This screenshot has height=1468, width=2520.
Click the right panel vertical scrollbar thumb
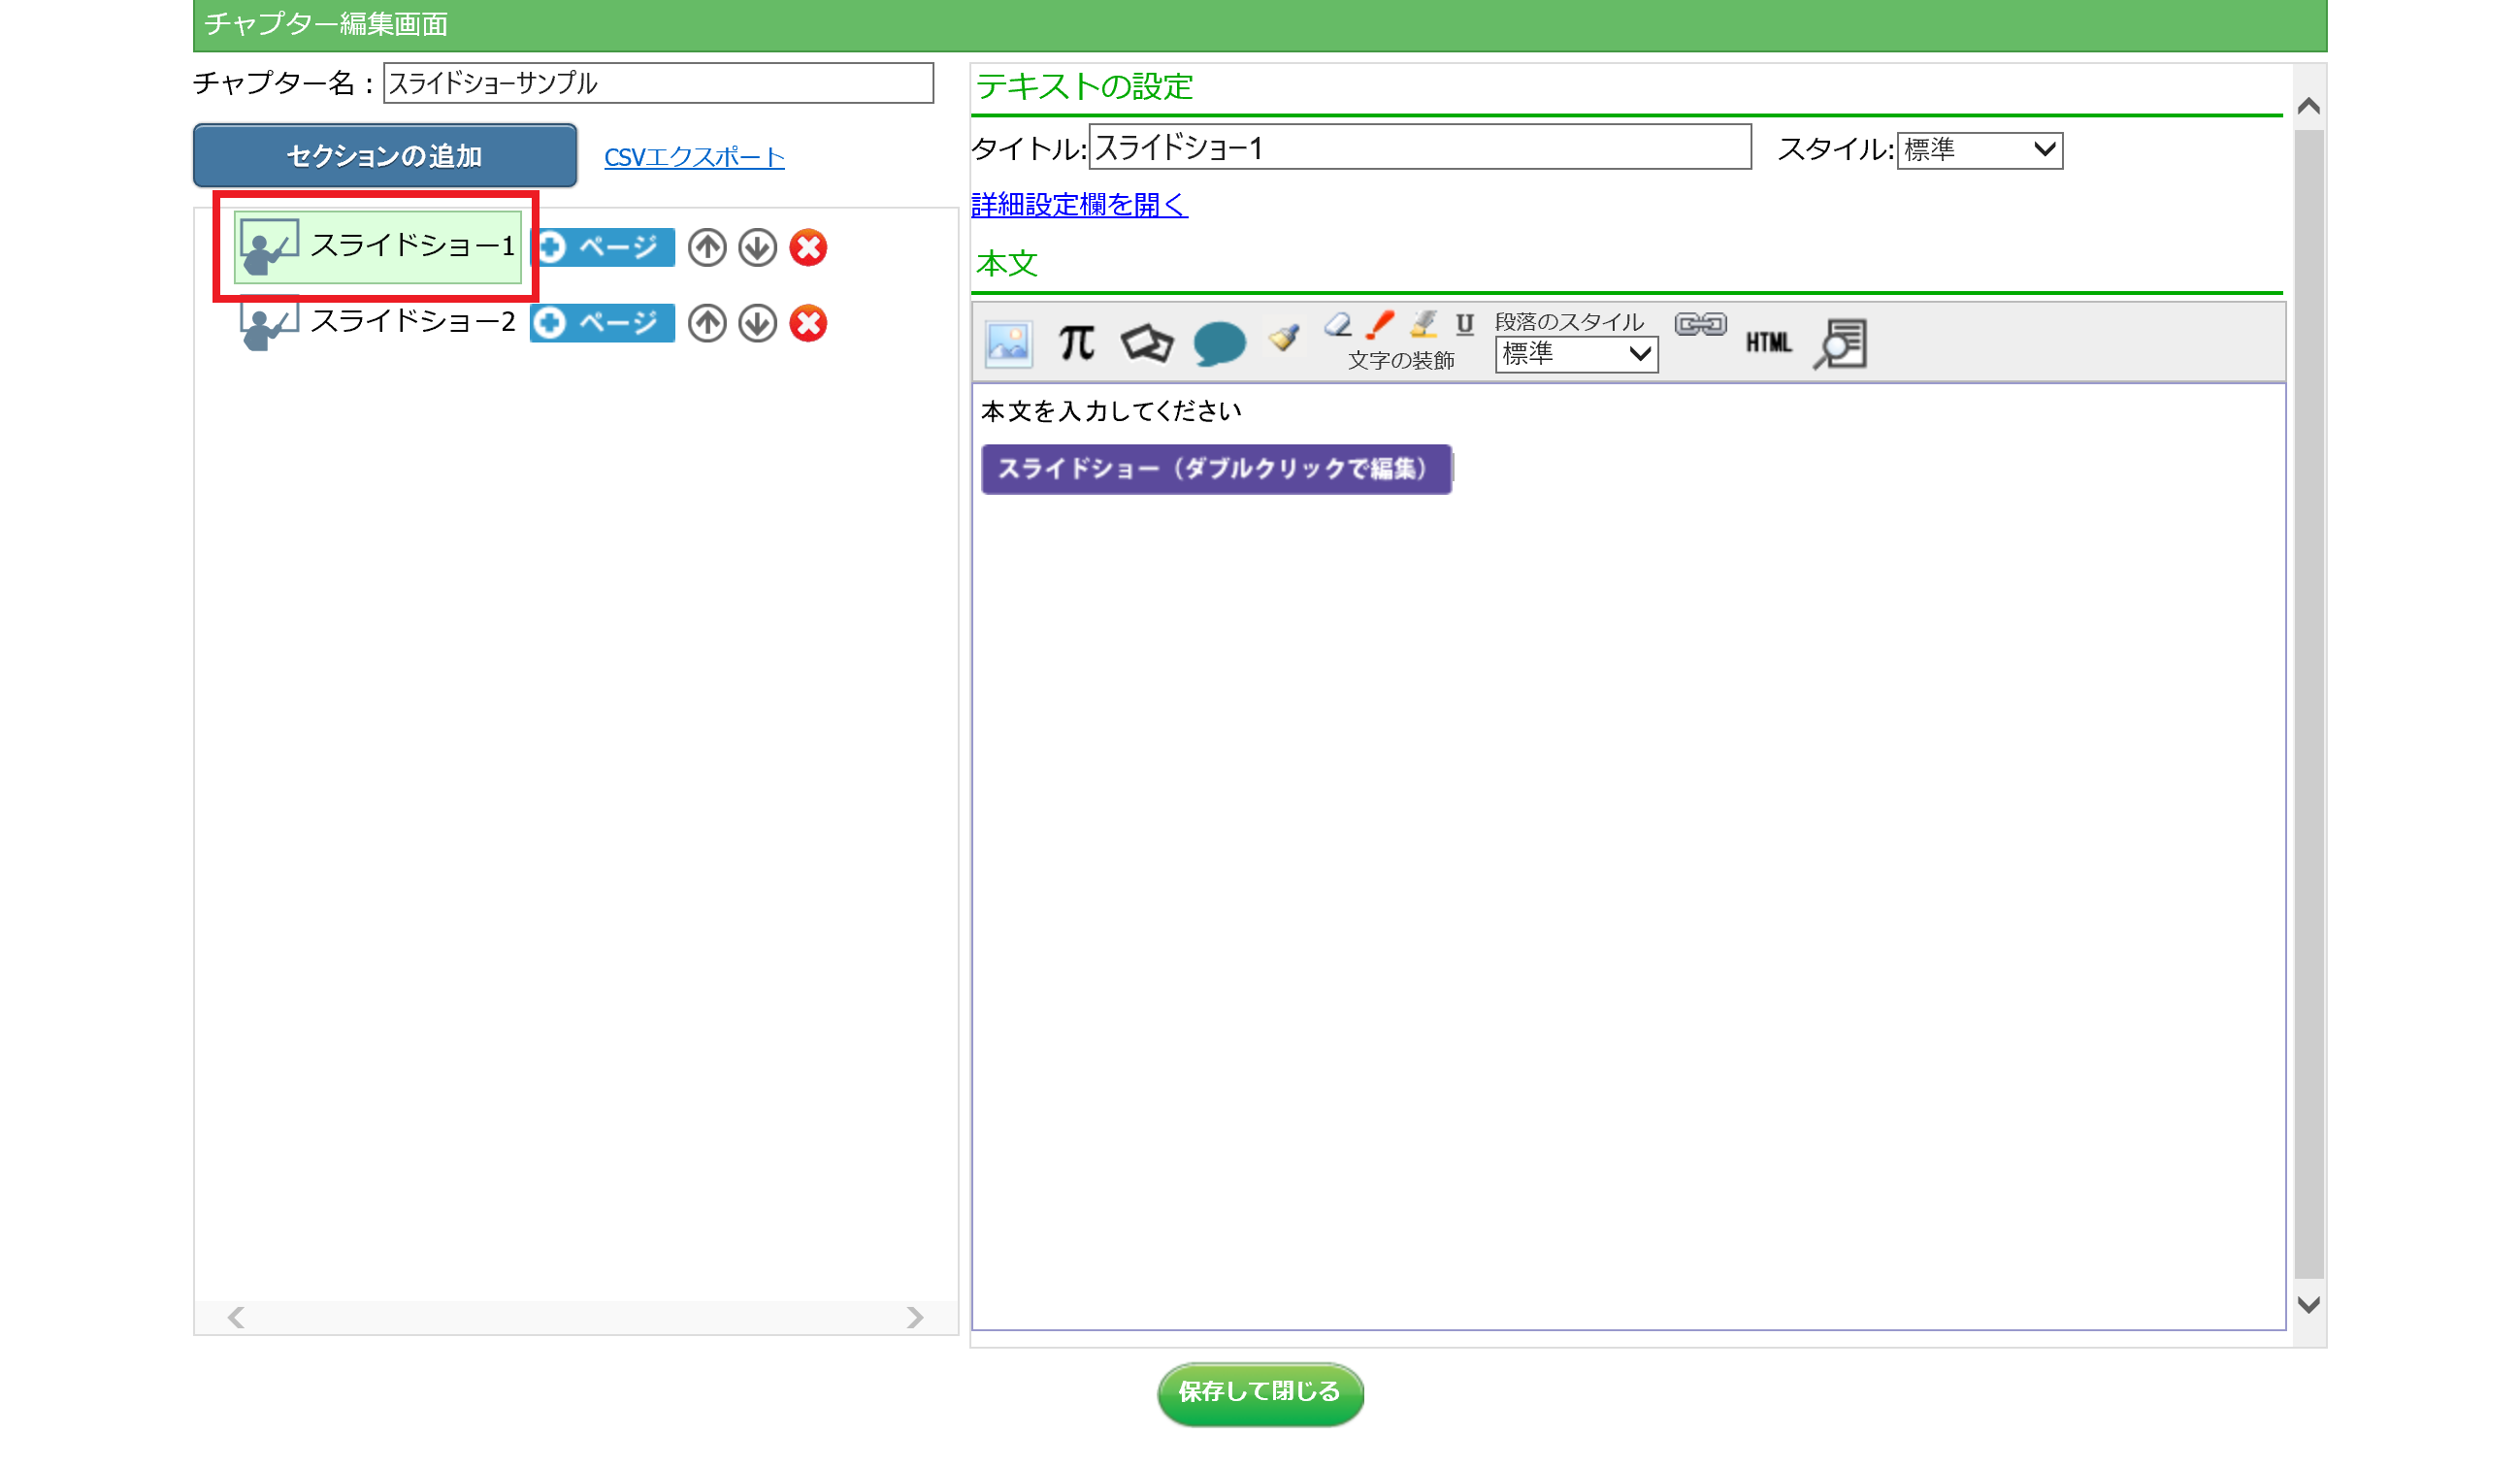[x=2308, y=704]
